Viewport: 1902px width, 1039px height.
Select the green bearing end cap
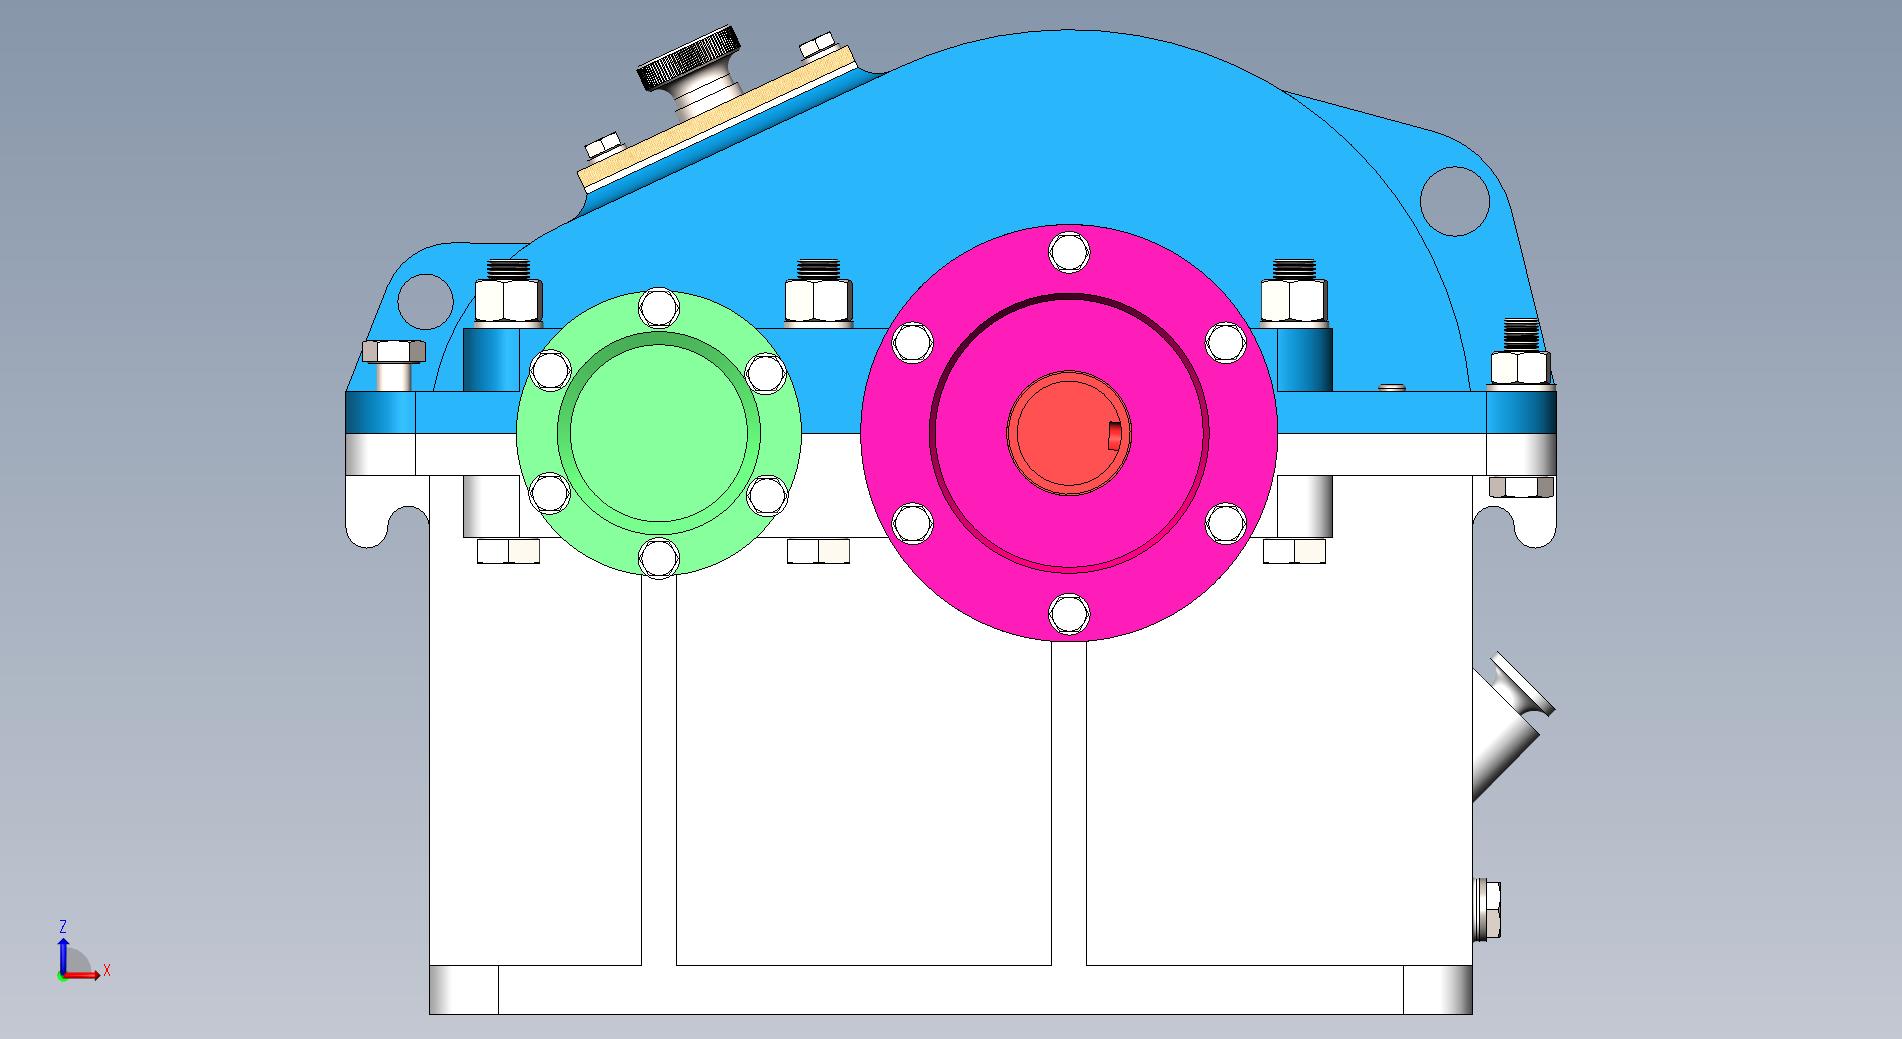click(658, 433)
